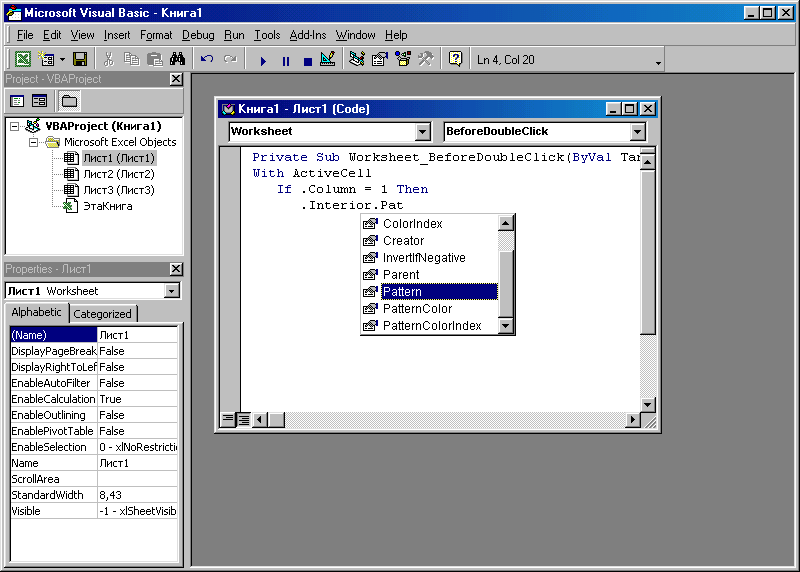Screen dimensions: 800x572
Task: Select ЭтаКнига in project tree
Action: tap(108, 206)
